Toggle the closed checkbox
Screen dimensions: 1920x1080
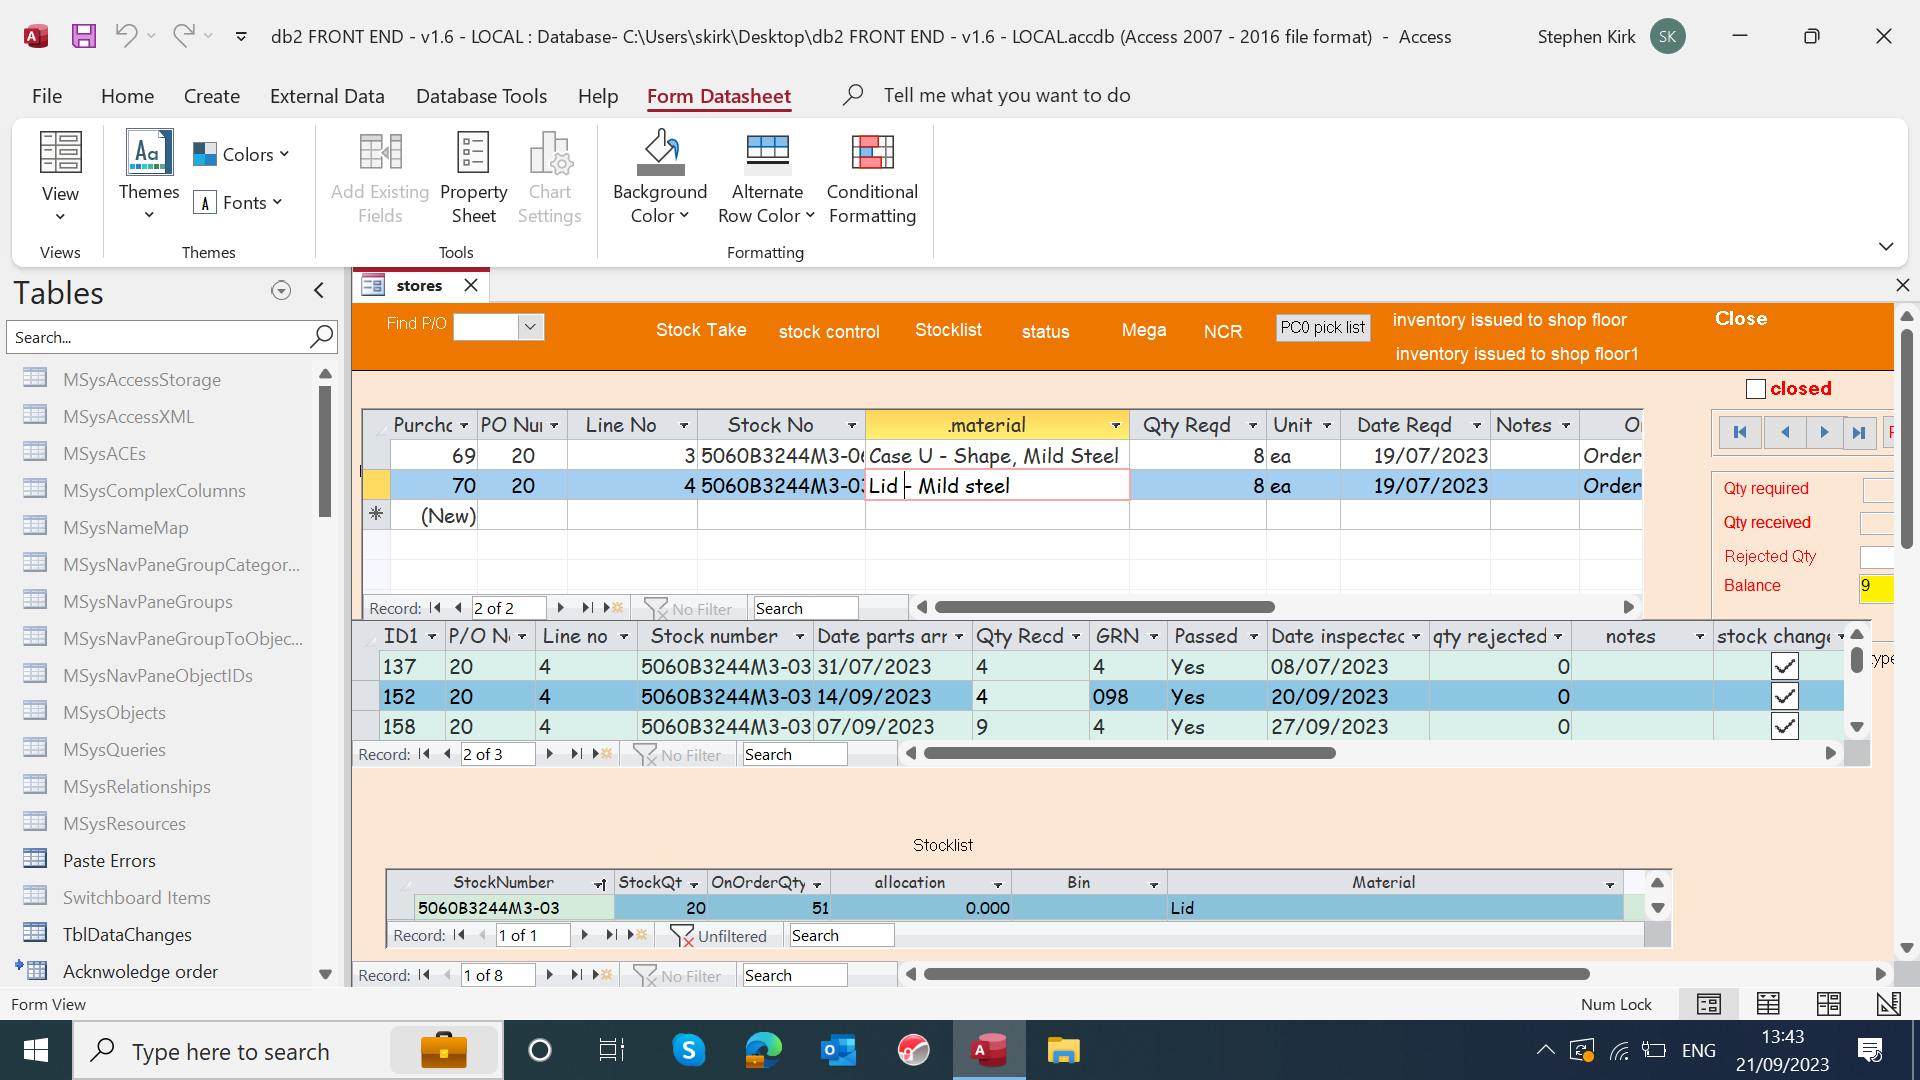click(1755, 389)
